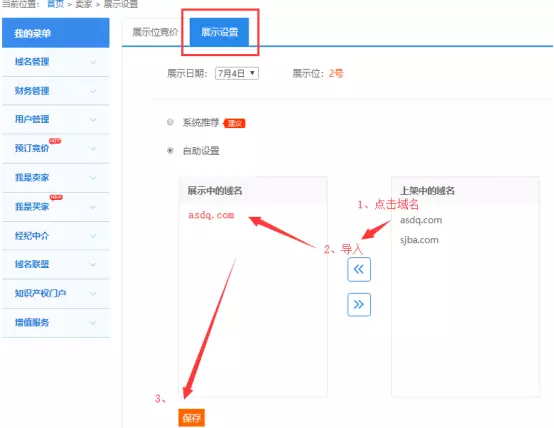Select the 系统推荐 radio option
Viewport: 554px width, 428px height.
point(170,122)
